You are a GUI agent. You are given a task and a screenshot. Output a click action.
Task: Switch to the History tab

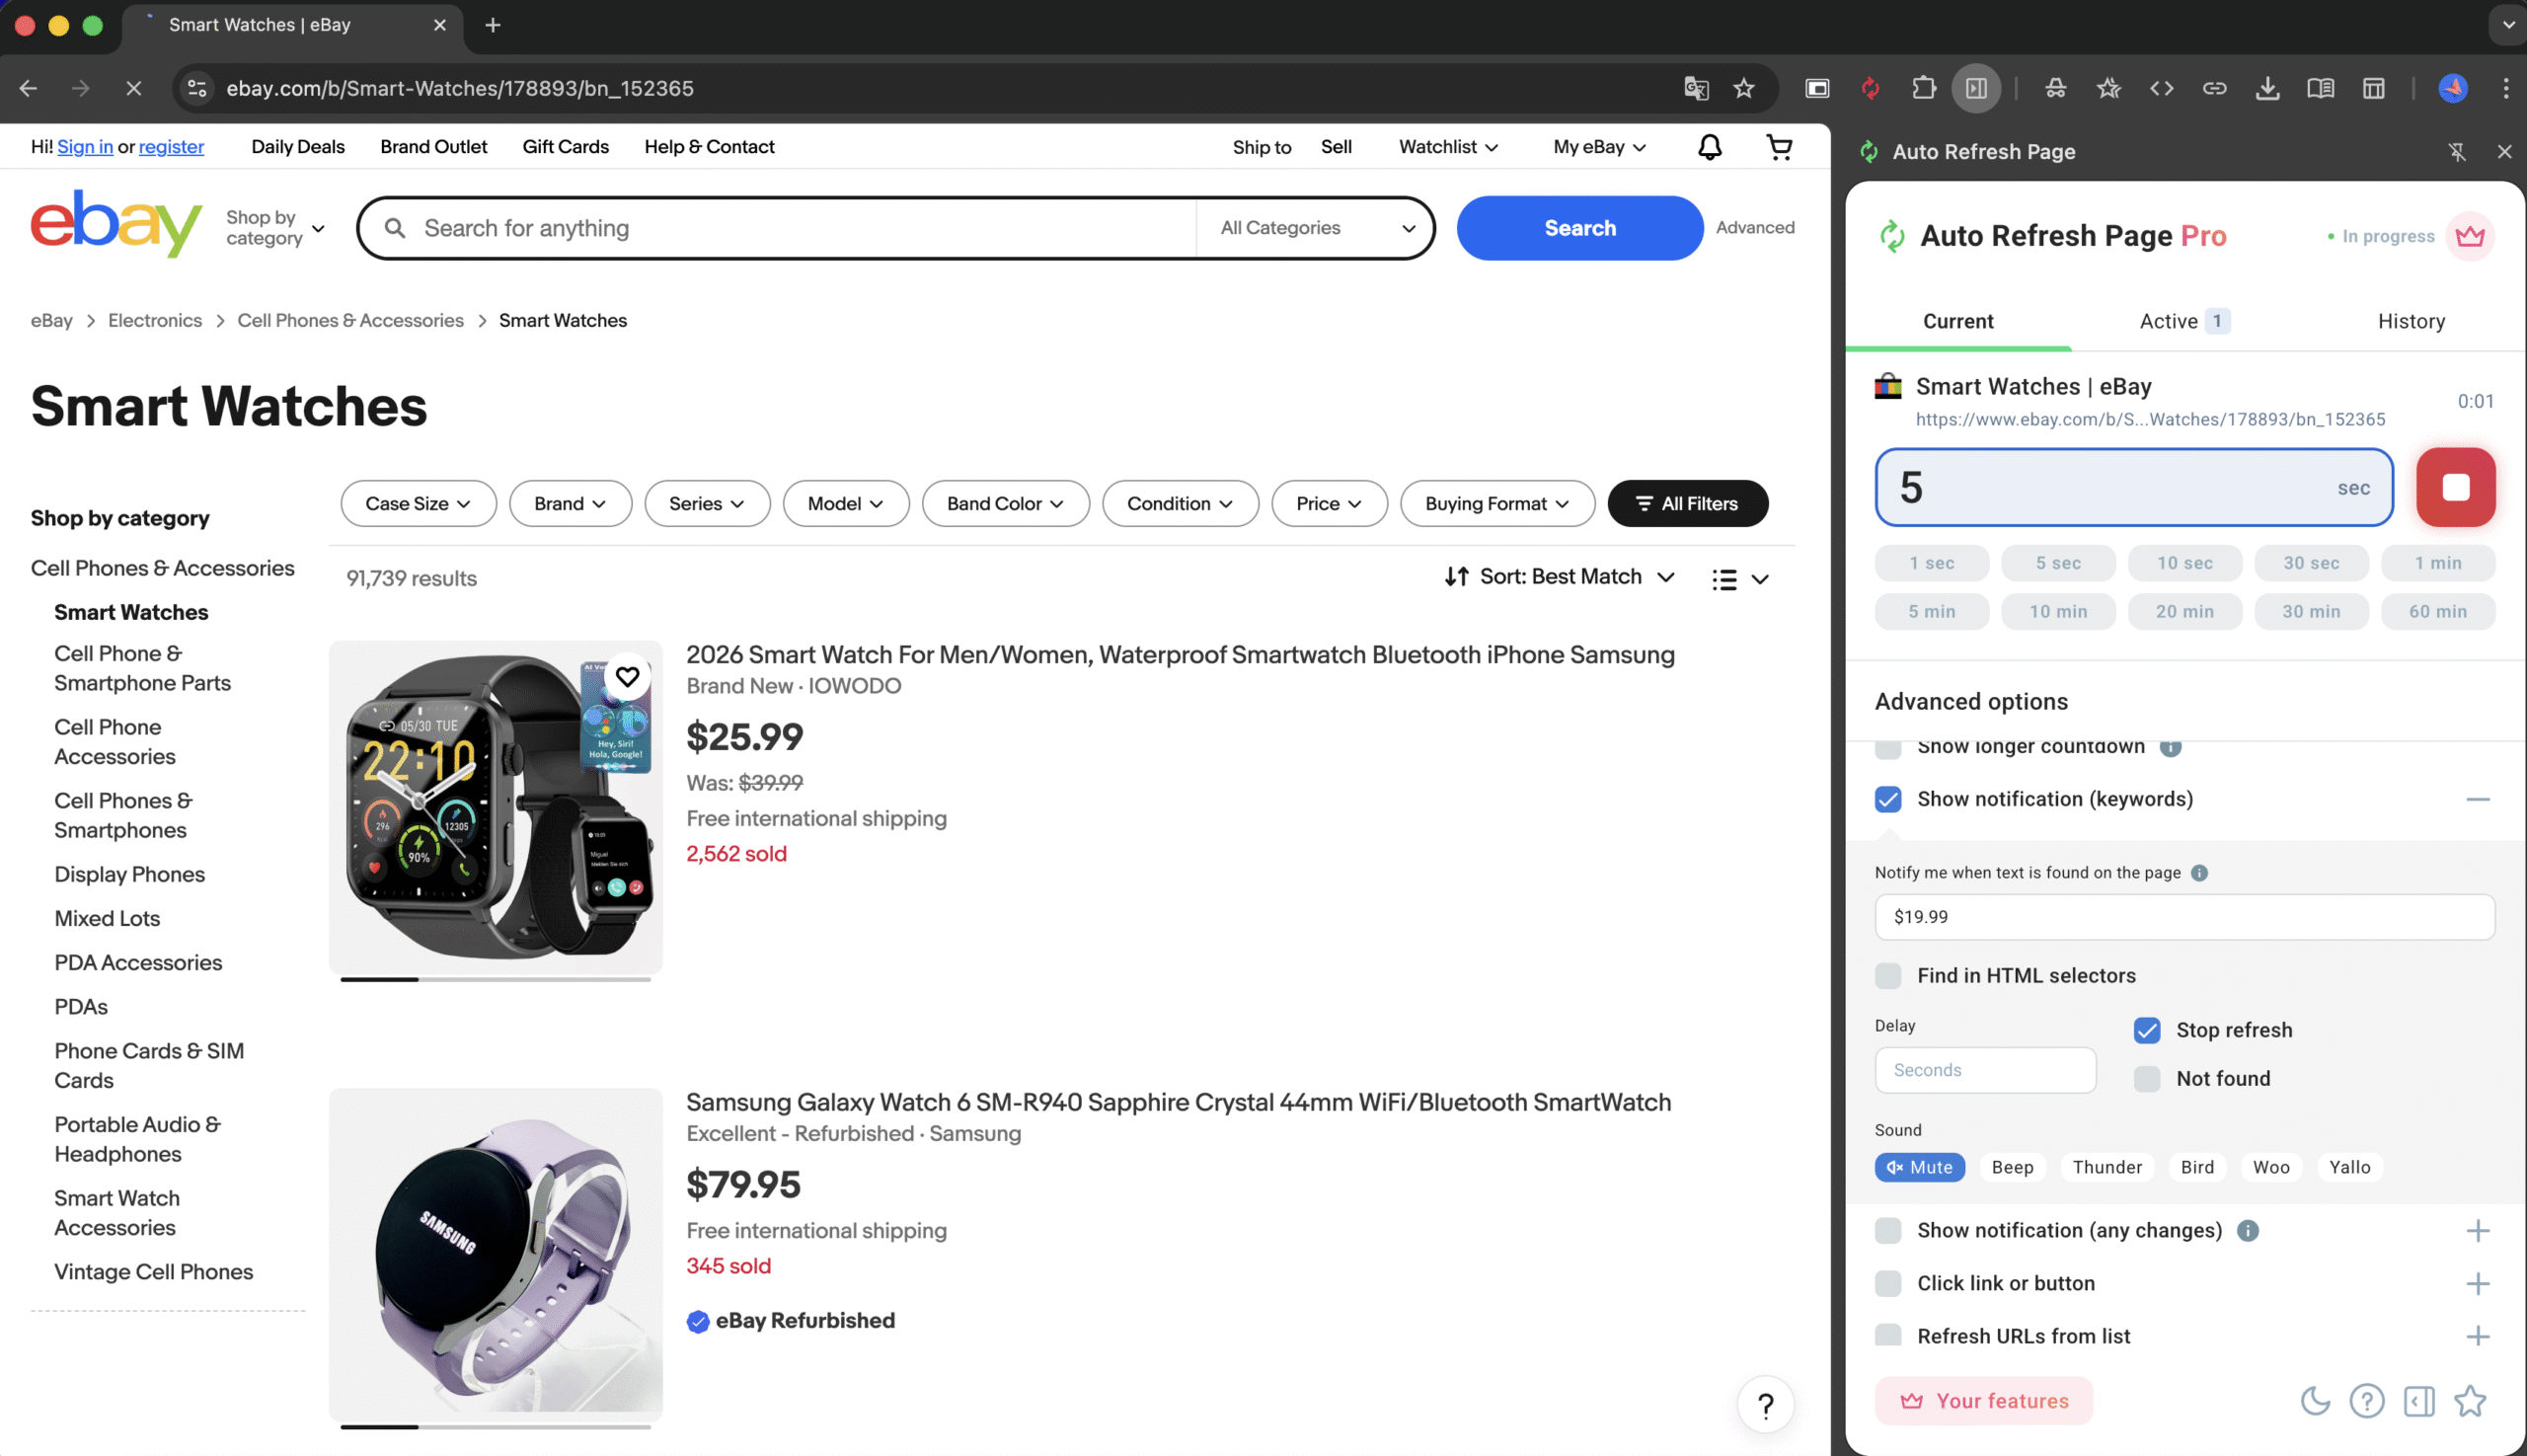tap(2410, 321)
